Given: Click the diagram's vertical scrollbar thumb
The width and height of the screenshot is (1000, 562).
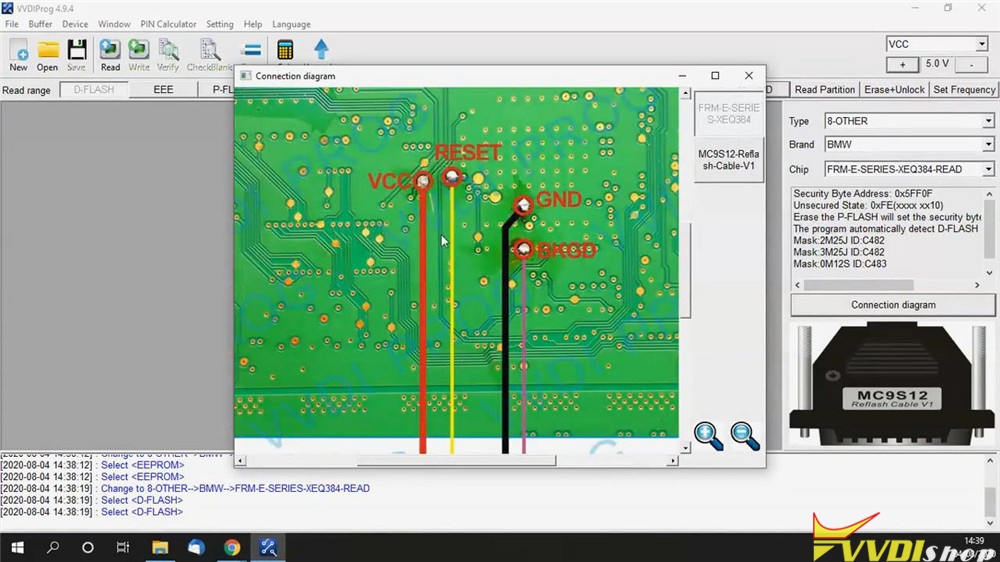Looking at the screenshot, I should click(x=686, y=270).
